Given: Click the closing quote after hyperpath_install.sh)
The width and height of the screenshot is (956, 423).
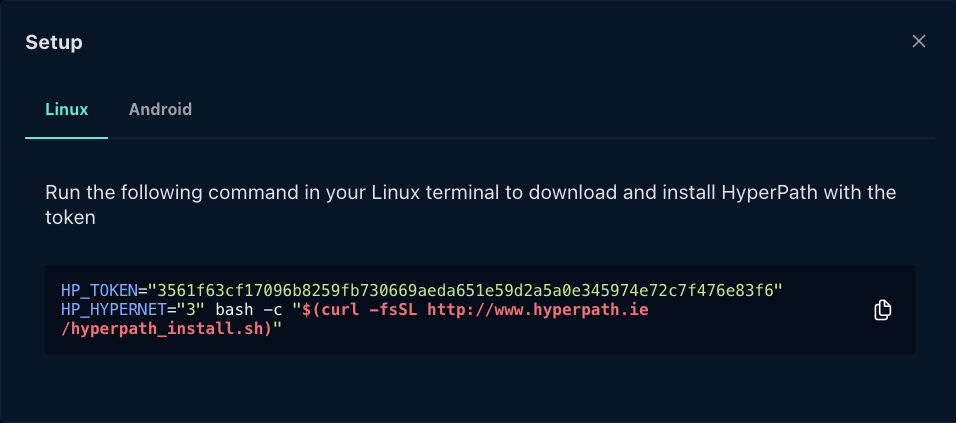Looking at the screenshot, I should point(276,329).
